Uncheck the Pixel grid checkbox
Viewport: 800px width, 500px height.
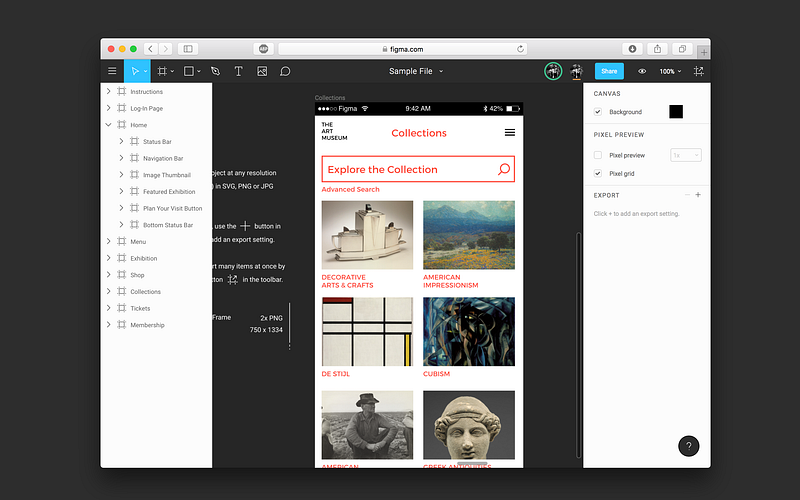tap(598, 173)
